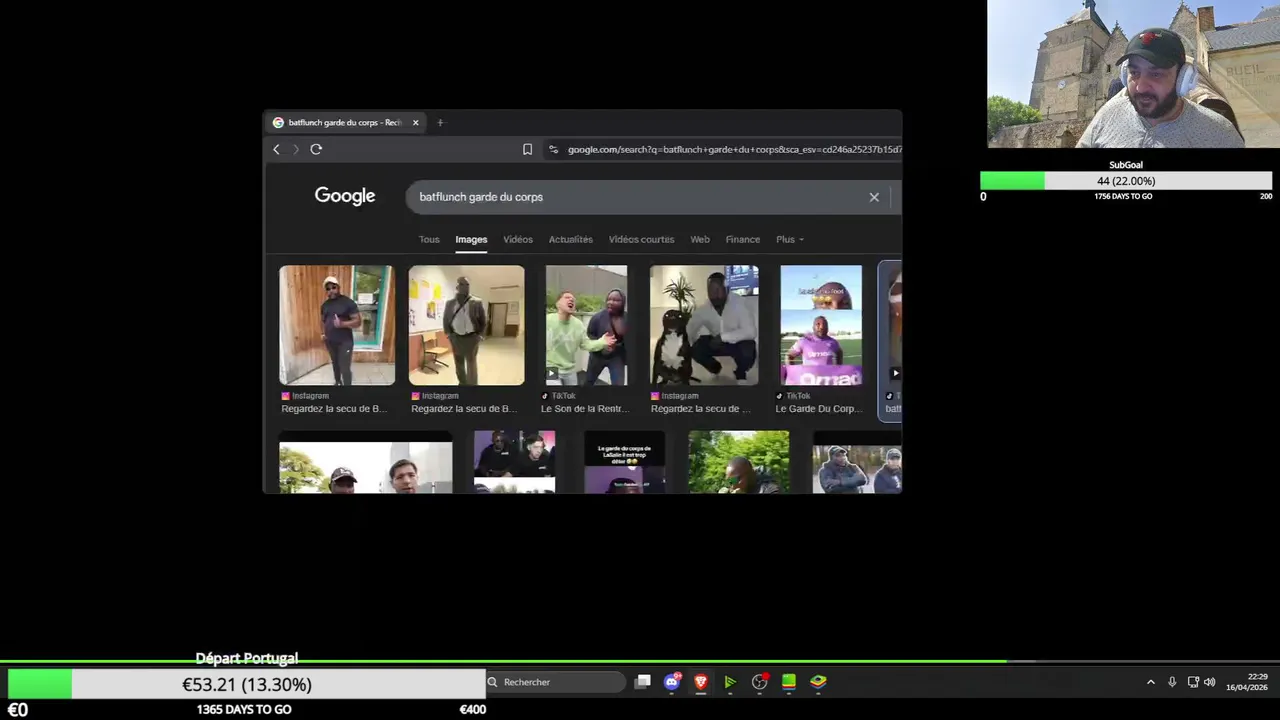Click the €53.21 (13.30%) donation bar
Viewport: 1280px width, 720px height.
coord(247,684)
